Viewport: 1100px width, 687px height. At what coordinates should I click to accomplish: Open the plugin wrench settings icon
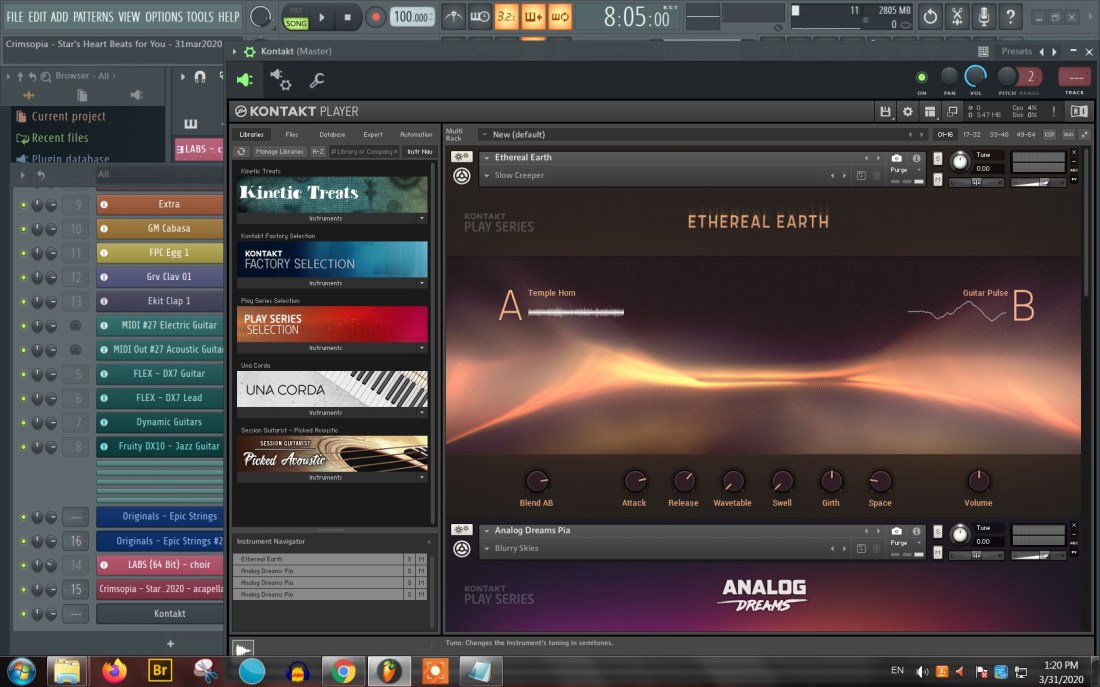(317, 81)
